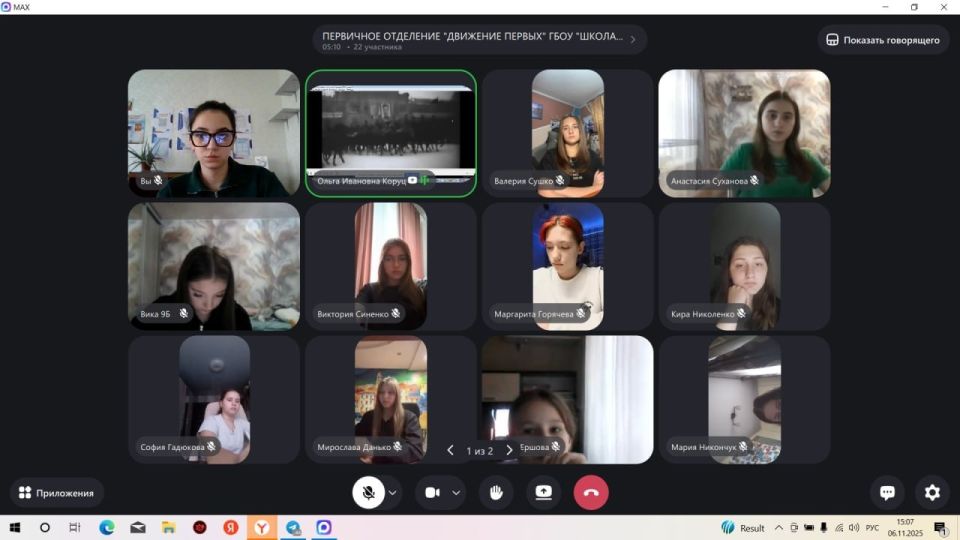Show hidden system tray icons
Viewport: 960px width, 540px height.
779,527
